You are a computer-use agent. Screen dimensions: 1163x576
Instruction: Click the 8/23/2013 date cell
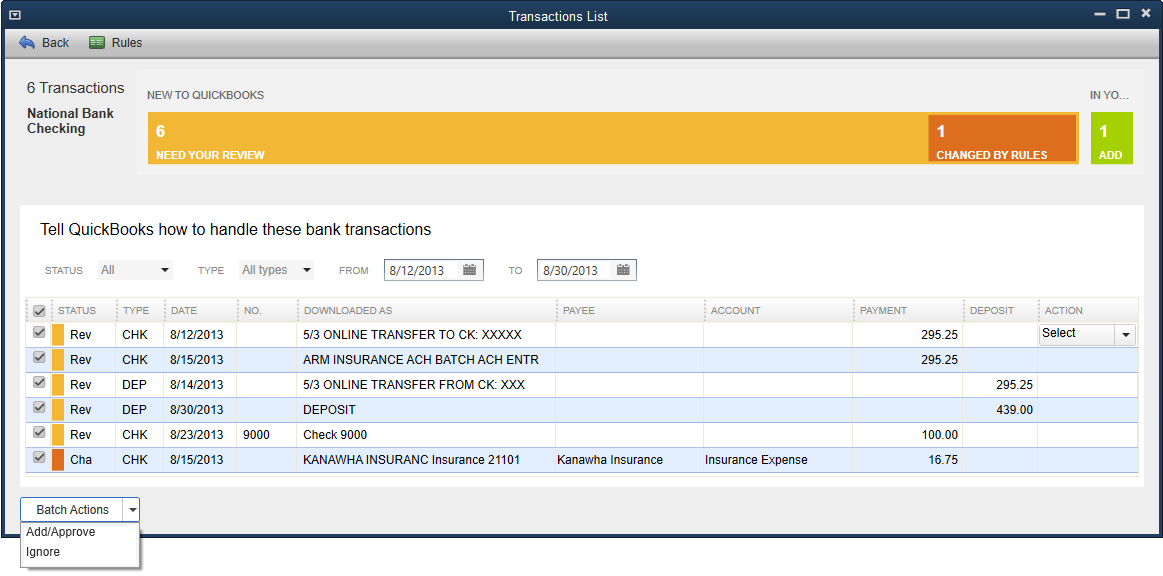200,434
